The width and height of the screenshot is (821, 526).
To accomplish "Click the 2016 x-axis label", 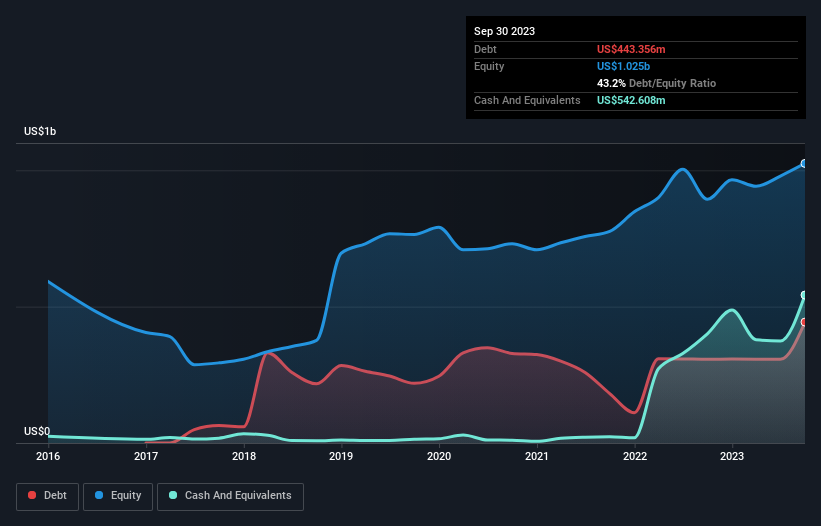I will coord(48,456).
